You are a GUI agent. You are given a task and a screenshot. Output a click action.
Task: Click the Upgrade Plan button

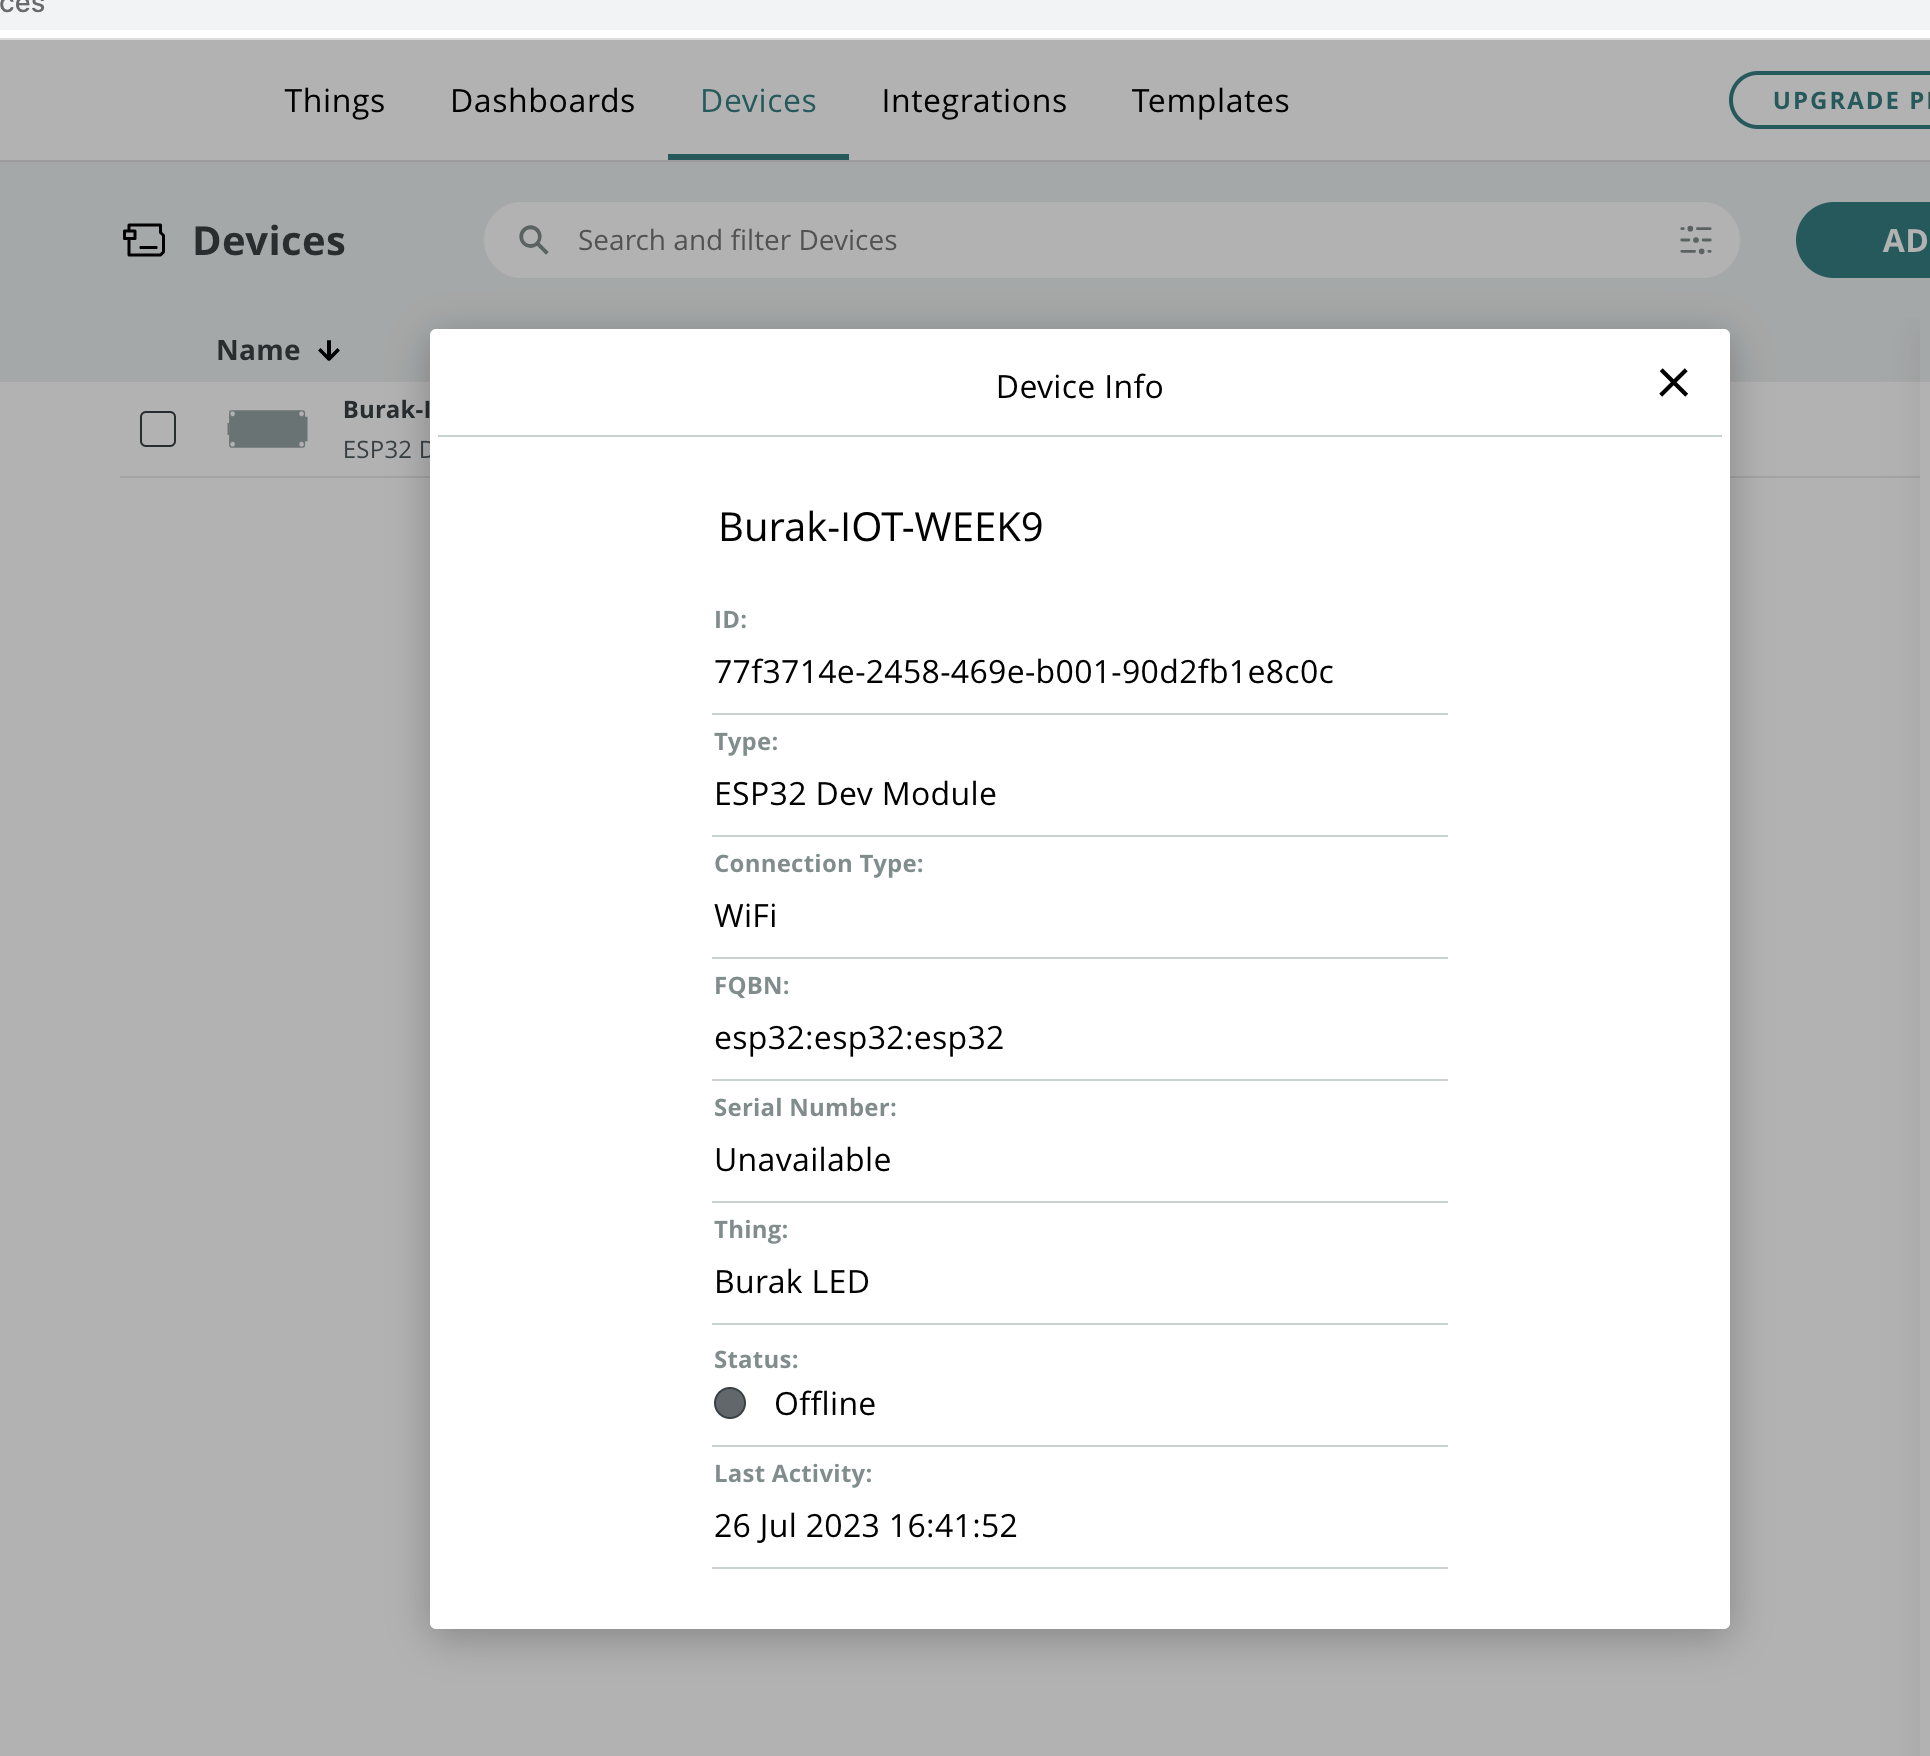point(1830,100)
